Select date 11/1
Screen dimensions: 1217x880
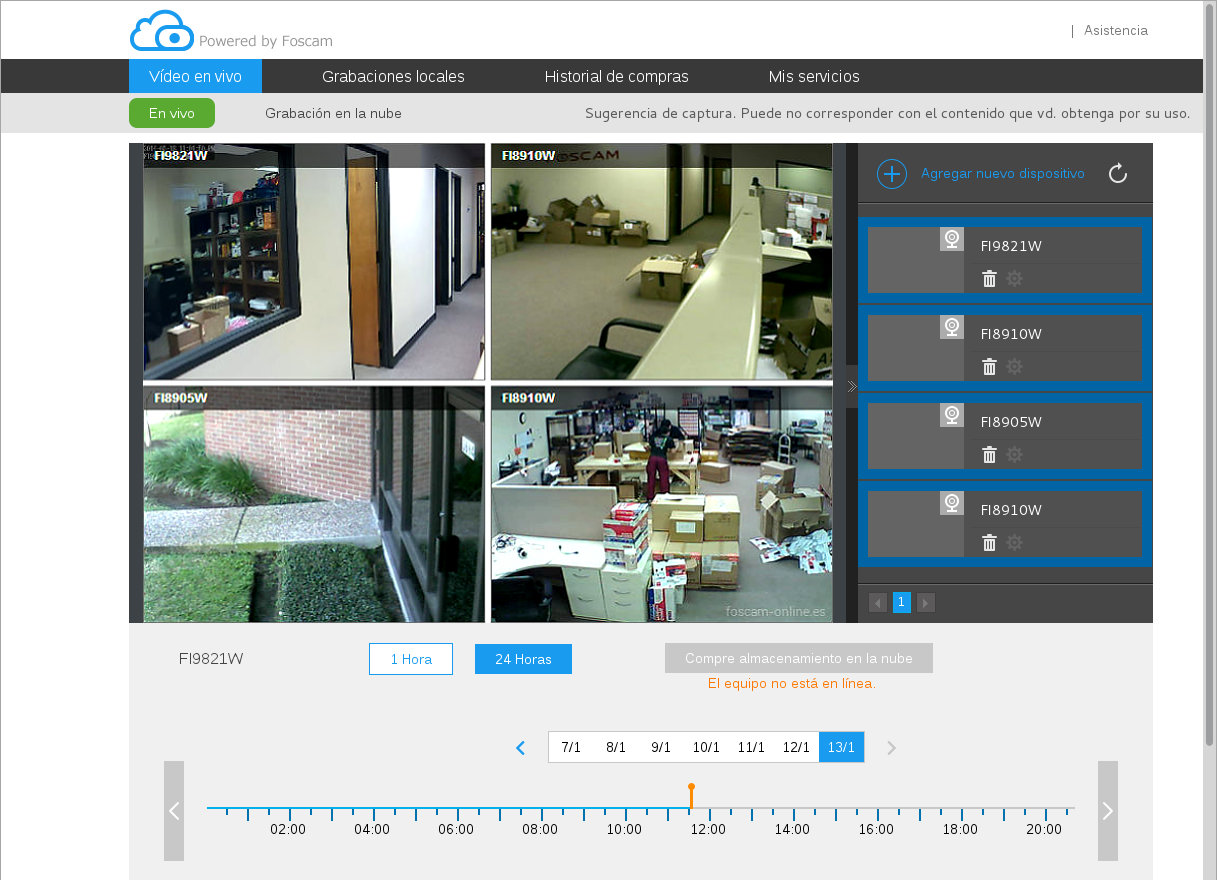coord(751,747)
